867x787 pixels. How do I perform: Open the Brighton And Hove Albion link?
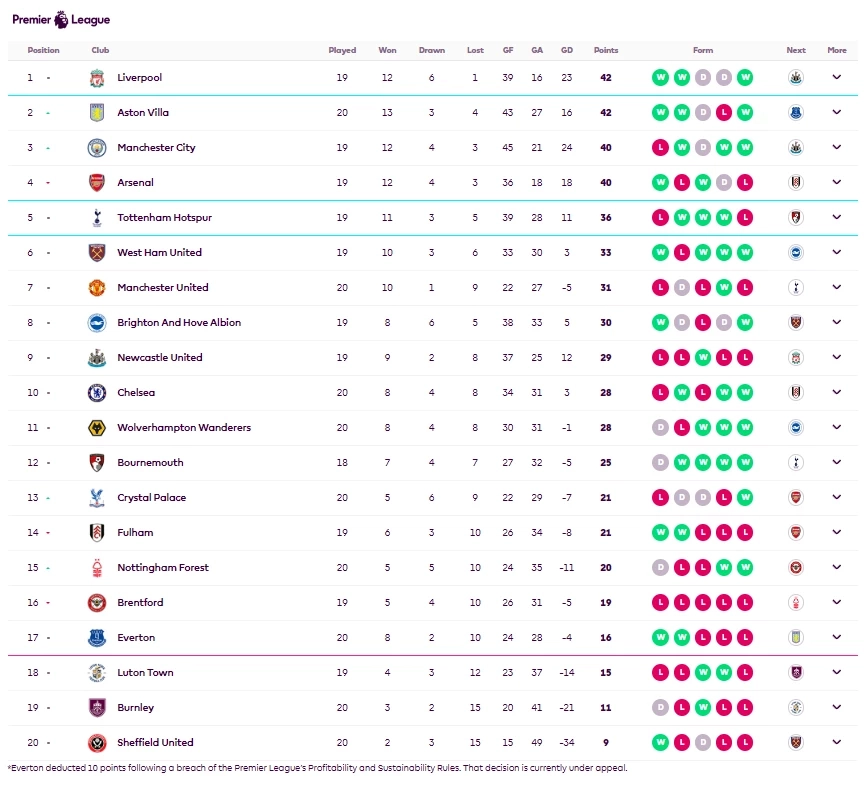(179, 323)
